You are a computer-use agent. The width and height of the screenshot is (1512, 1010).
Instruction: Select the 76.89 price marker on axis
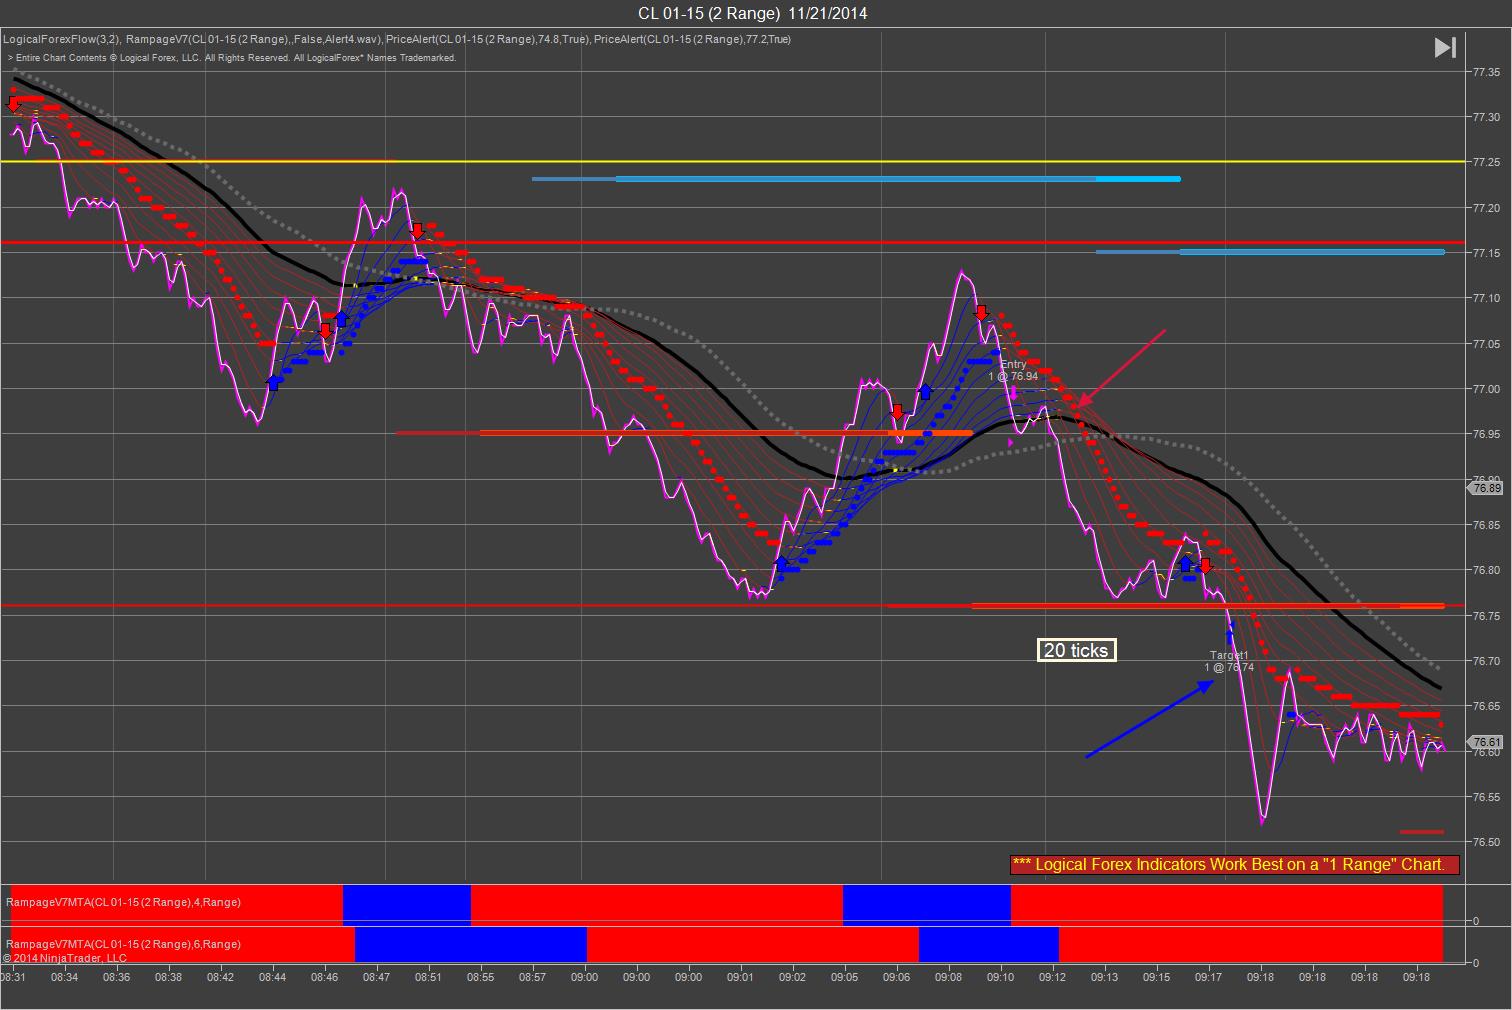[1486, 488]
